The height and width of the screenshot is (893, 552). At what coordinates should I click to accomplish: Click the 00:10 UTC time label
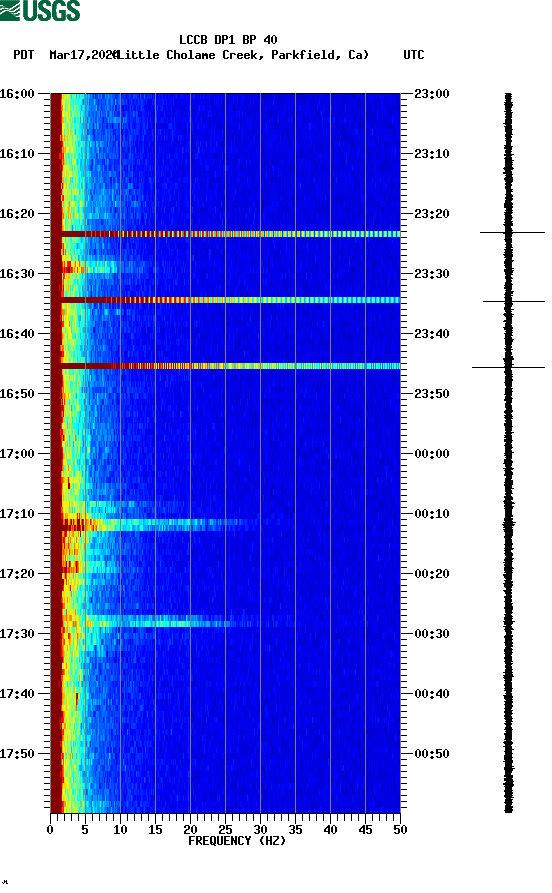click(432, 514)
